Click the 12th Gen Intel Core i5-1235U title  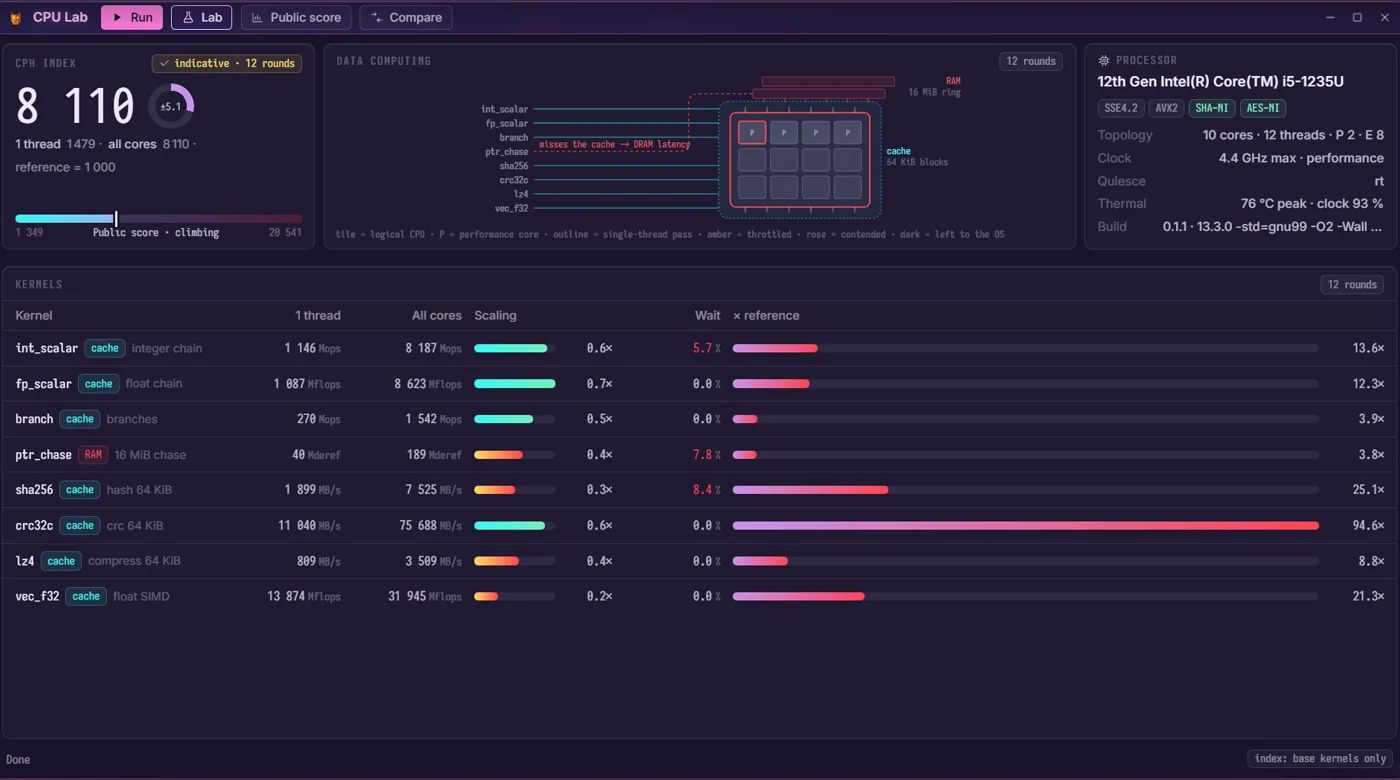click(1220, 82)
